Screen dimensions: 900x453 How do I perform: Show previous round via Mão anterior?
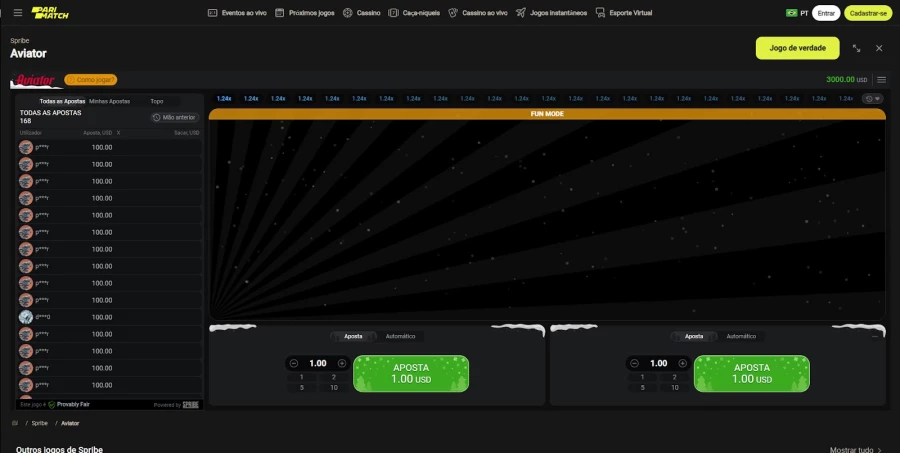point(175,117)
